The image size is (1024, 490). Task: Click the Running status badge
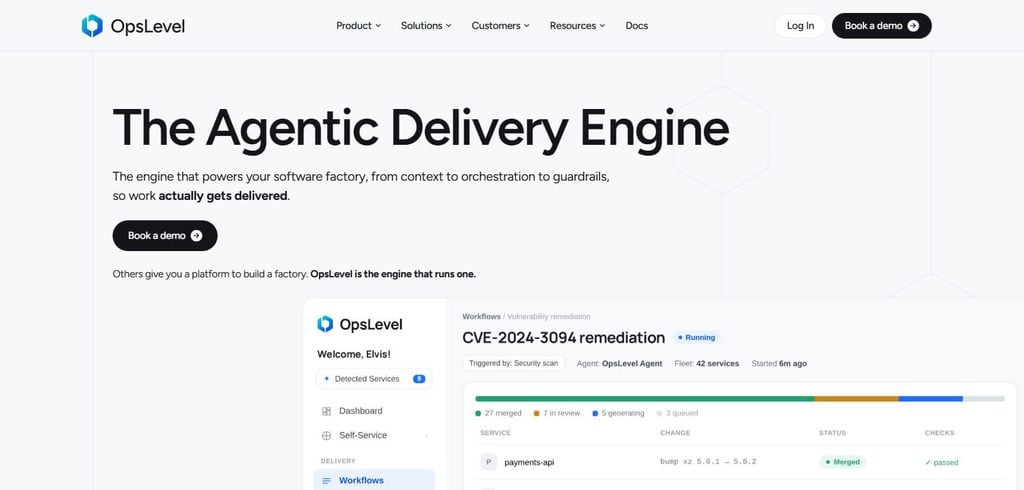coord(697,338)
